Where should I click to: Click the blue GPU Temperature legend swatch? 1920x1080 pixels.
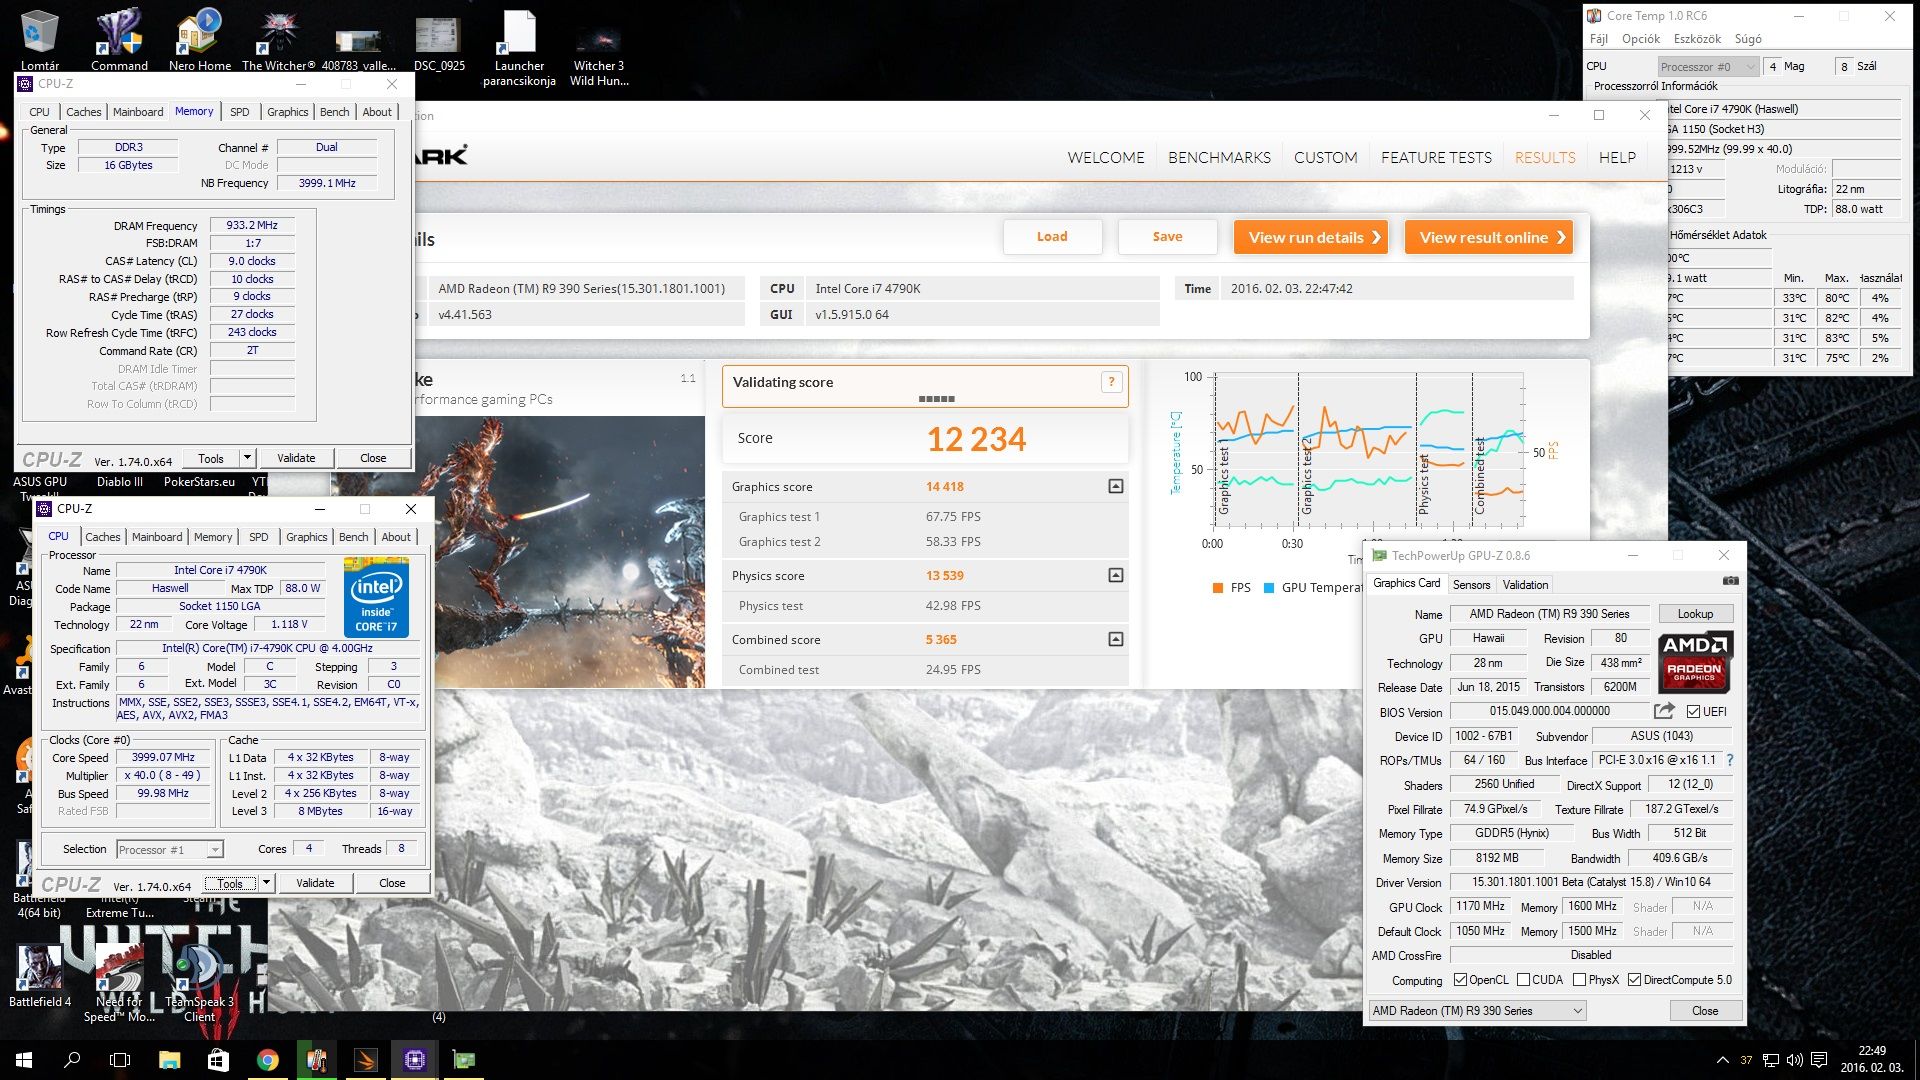point(1269,588)
